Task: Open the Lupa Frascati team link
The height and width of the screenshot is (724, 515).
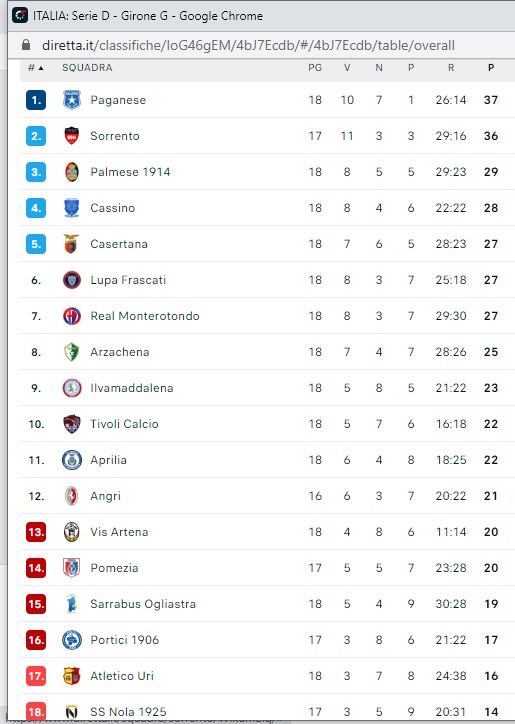Action: (x=128, y=280)
